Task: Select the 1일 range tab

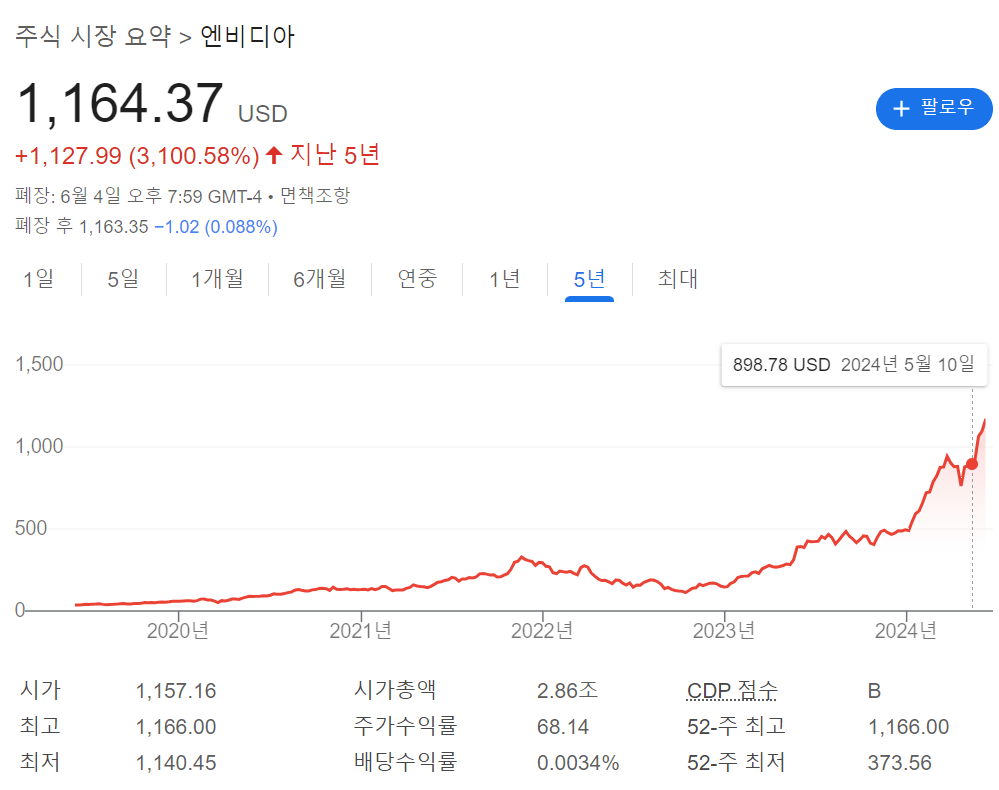Action: click(x=39, y=279)
